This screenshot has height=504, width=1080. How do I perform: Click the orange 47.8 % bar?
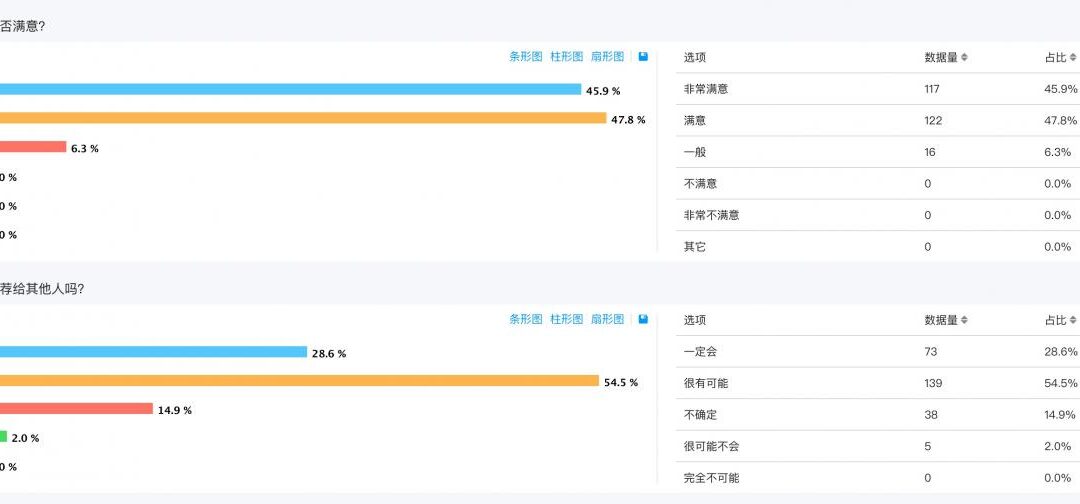coord(303,118)
